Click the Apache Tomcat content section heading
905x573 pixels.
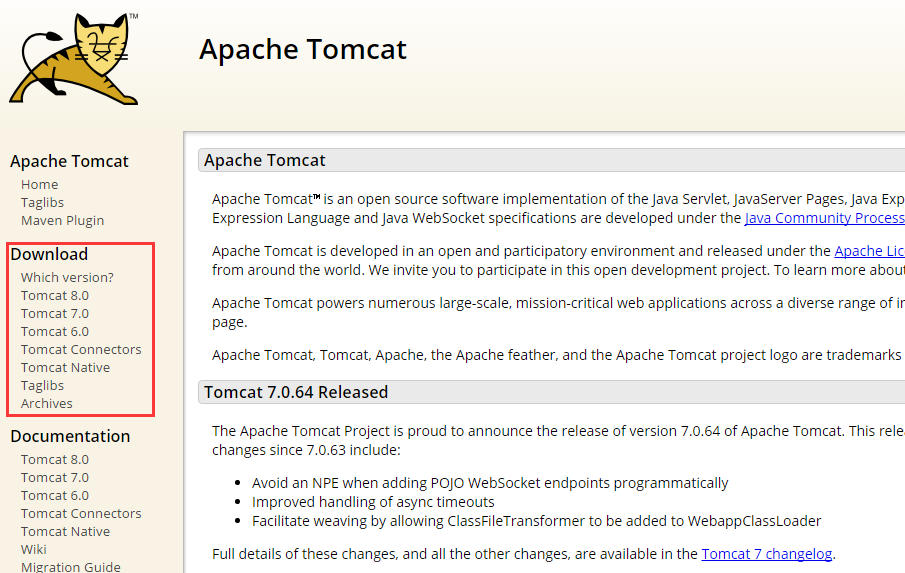coord(264,160)
